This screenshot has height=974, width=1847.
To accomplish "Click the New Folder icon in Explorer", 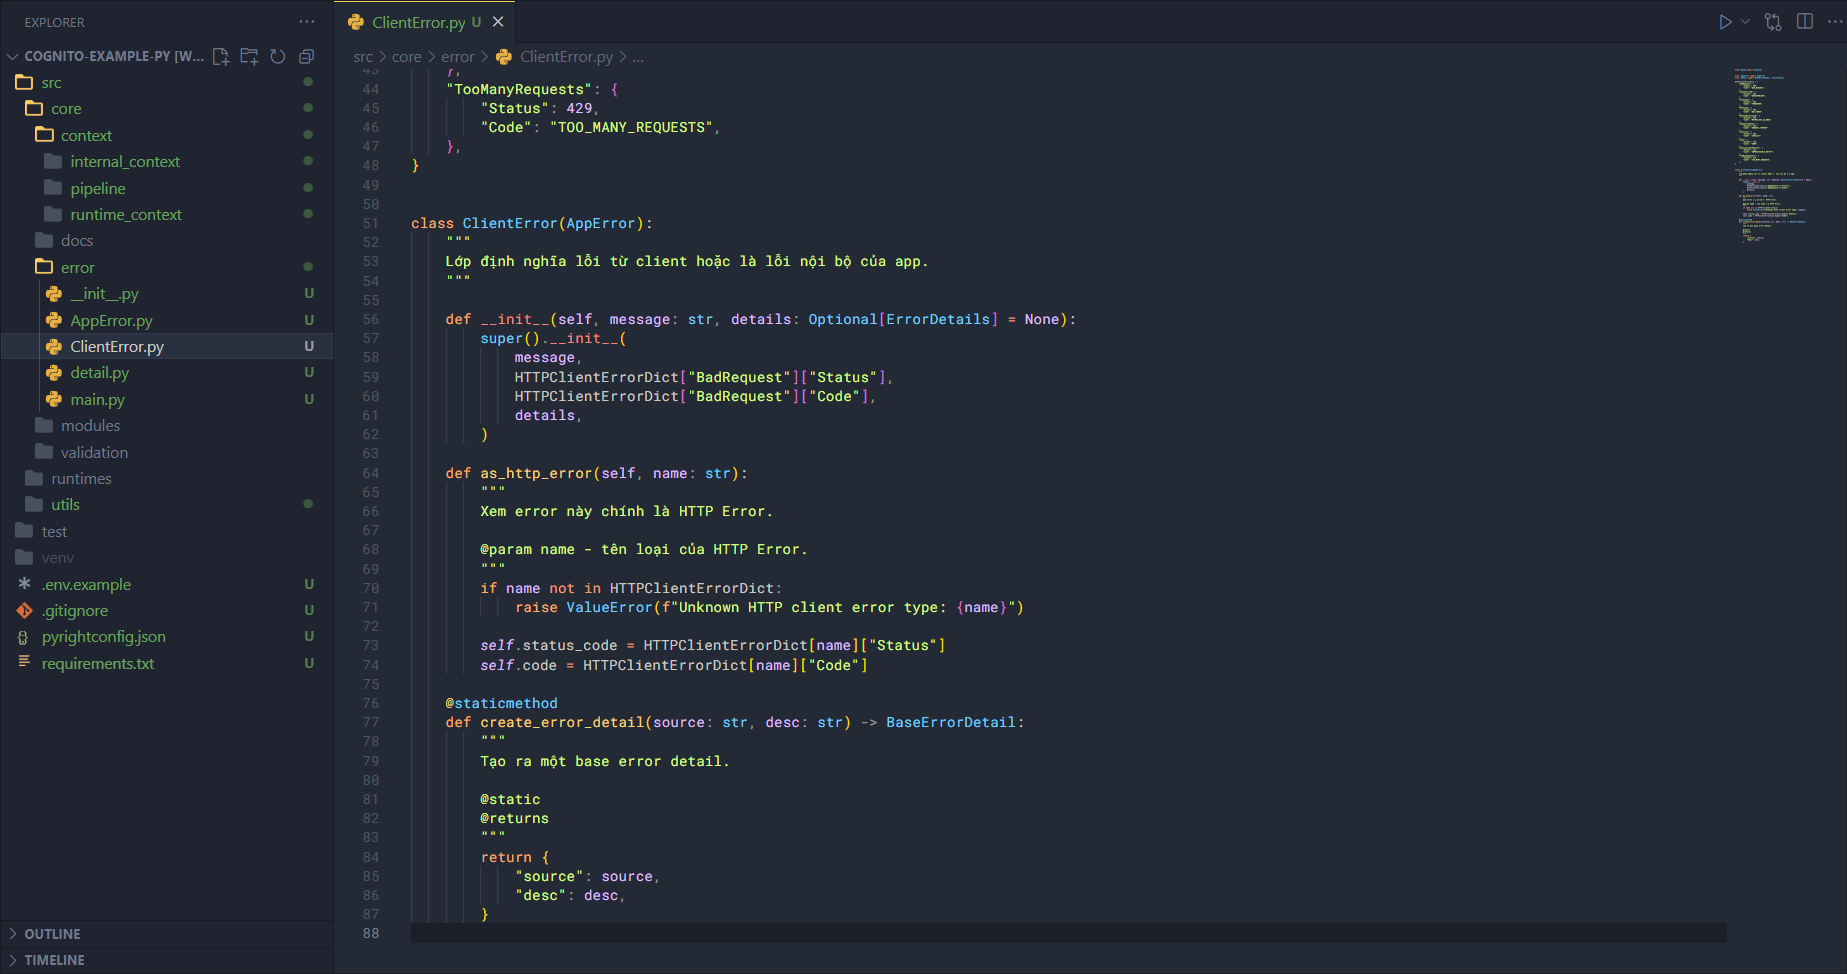I will pyautogui.click(x=249, y=57).
